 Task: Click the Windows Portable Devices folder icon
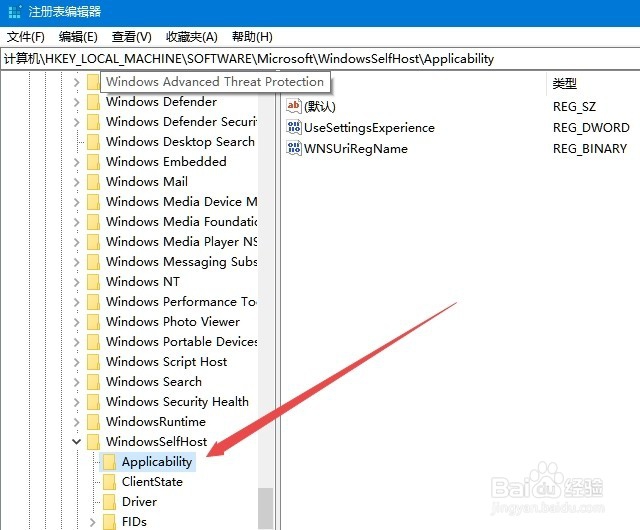click(93, 342)
